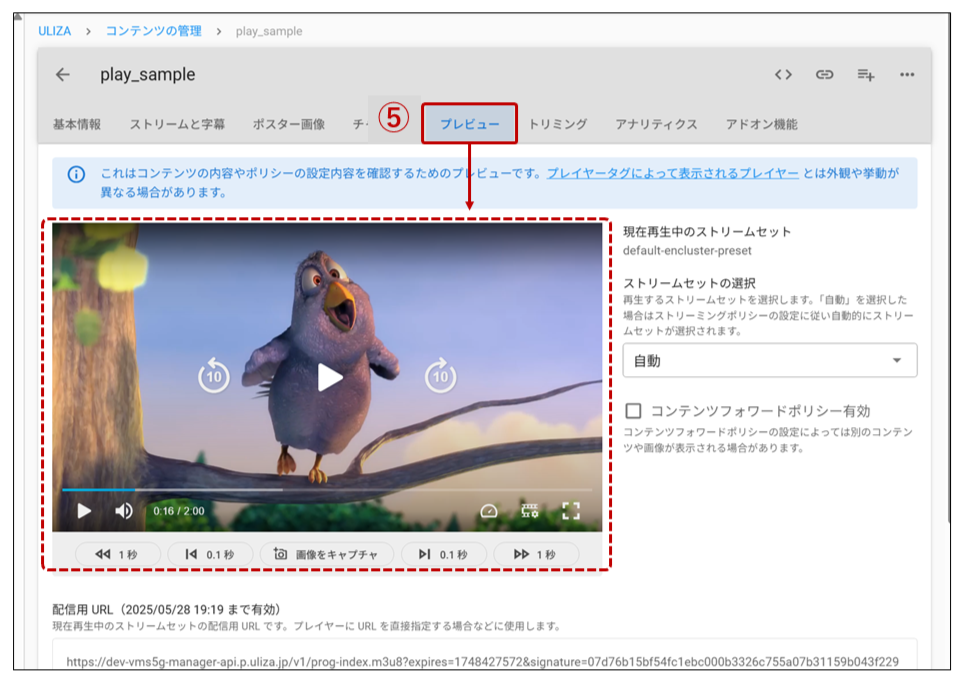Click the 0:16 / 2:00 time display
The width and height of the screenshot is (962, 677).
click(x=179, y=511)
